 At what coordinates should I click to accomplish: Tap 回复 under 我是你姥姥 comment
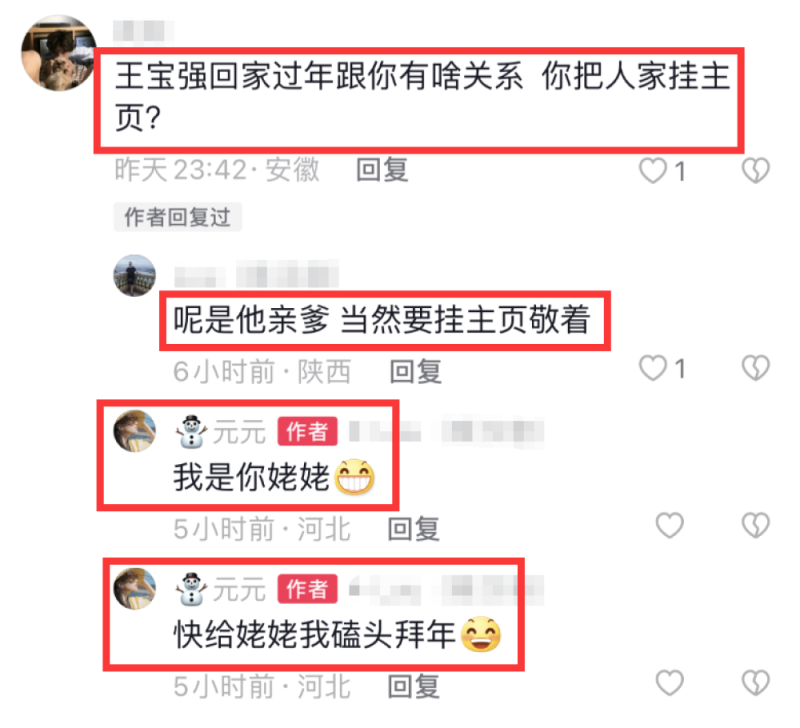(x=413, y=529)
